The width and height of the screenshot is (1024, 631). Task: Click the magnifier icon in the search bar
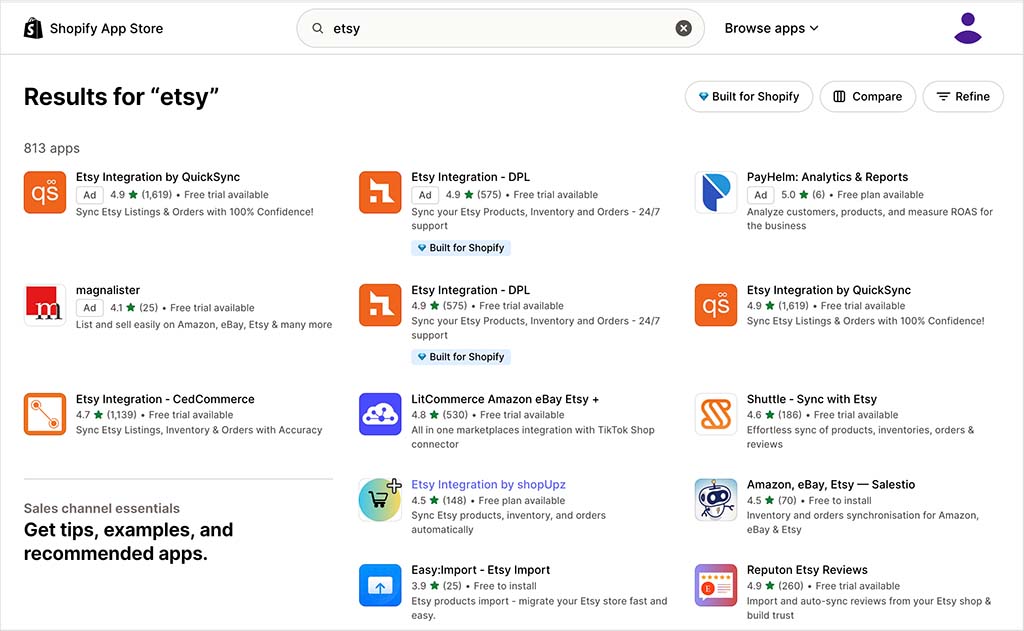pyautogui.click(x=317, y=28)
